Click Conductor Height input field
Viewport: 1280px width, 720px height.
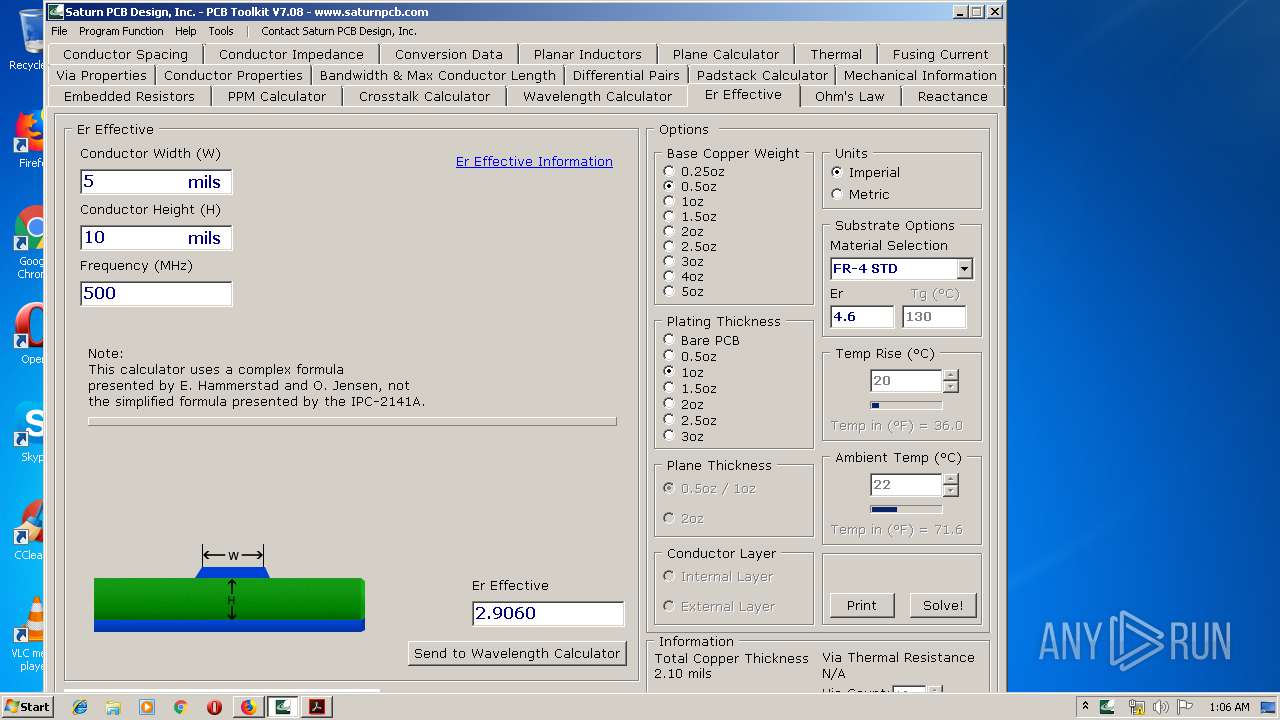click(x=156, y=238)
